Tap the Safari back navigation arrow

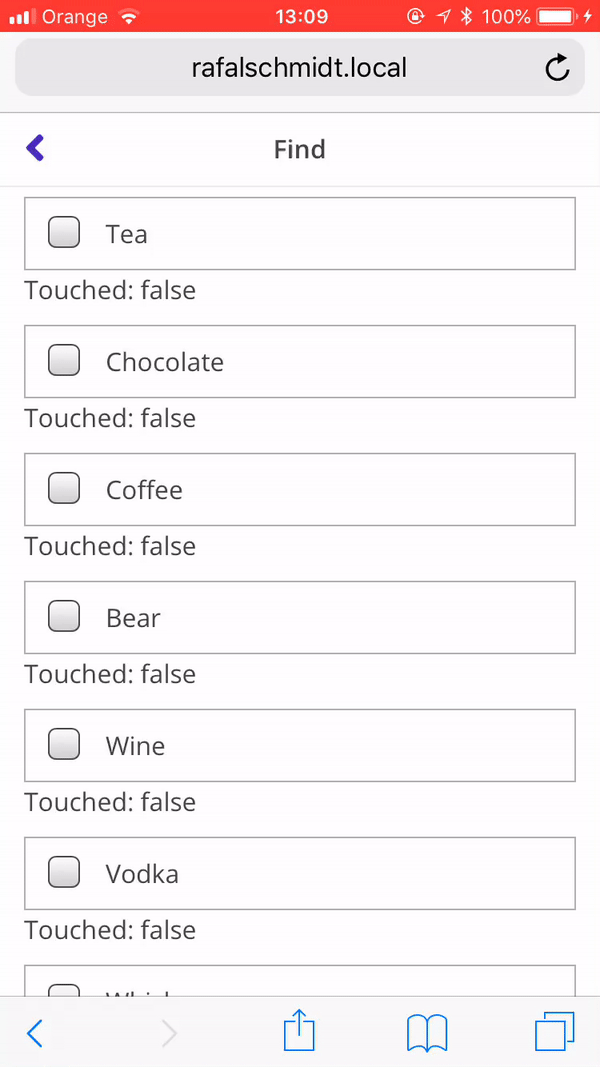coord(35,1031)
